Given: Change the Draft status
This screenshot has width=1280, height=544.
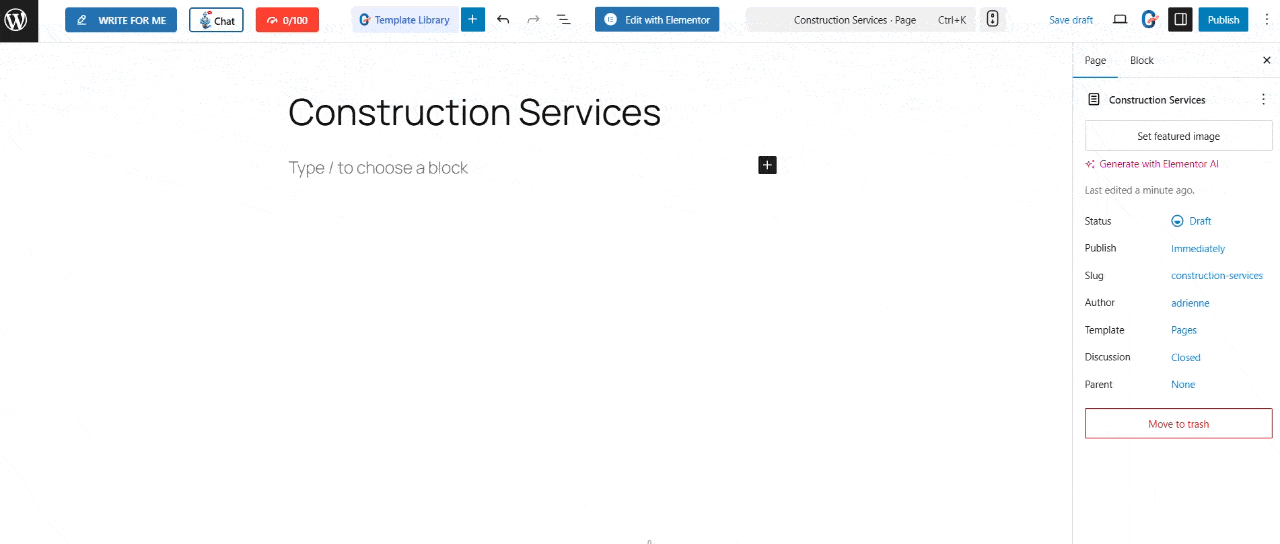Looking at the screenshot, I should (x=1191, y=221).
